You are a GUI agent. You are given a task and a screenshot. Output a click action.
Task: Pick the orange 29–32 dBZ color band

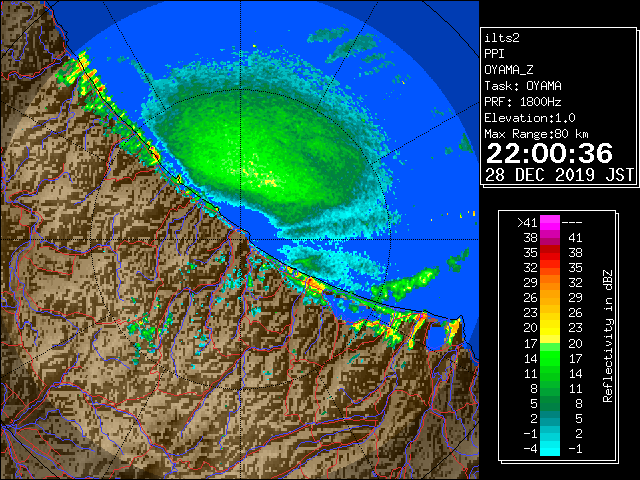coord(550,283)
